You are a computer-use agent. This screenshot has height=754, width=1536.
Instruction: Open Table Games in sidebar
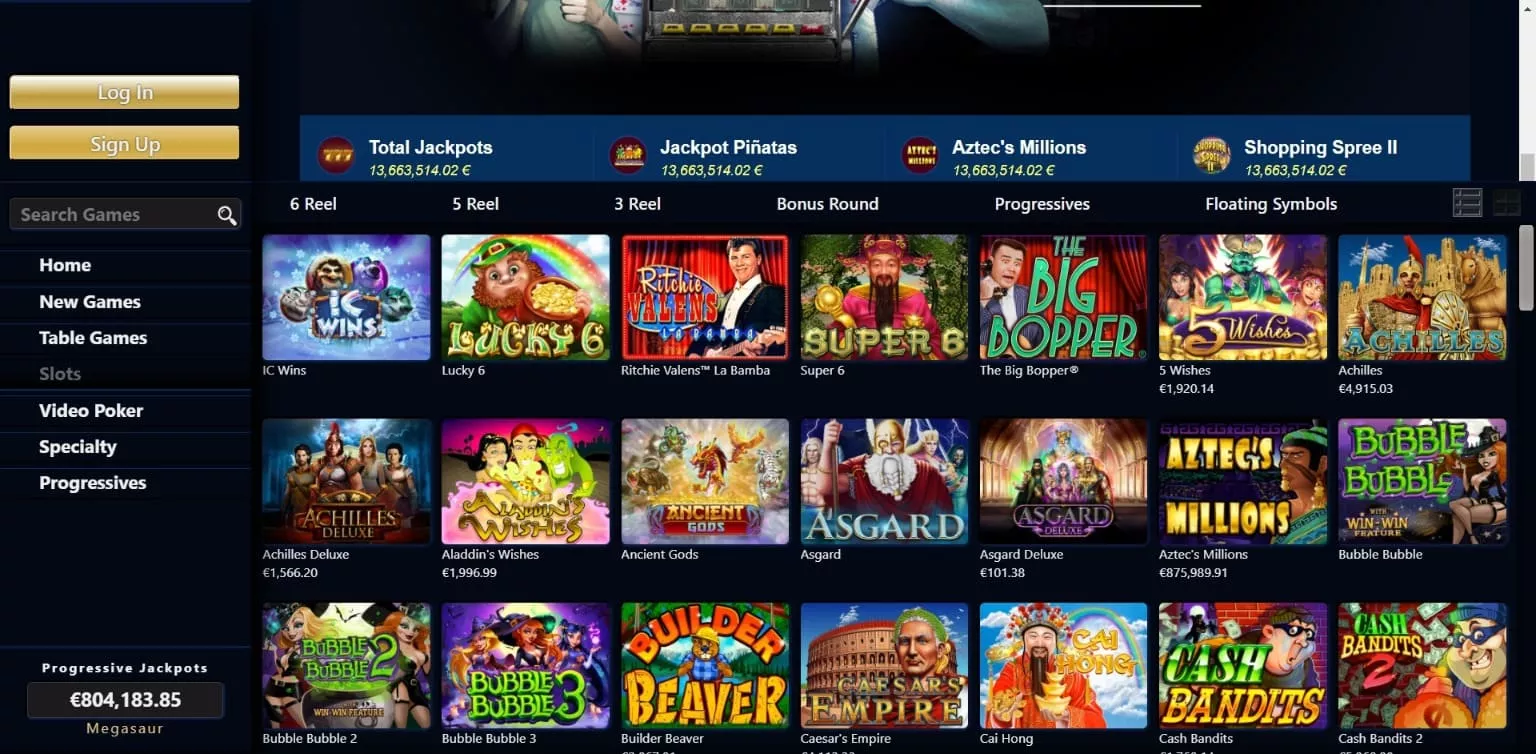coord(93,338)
